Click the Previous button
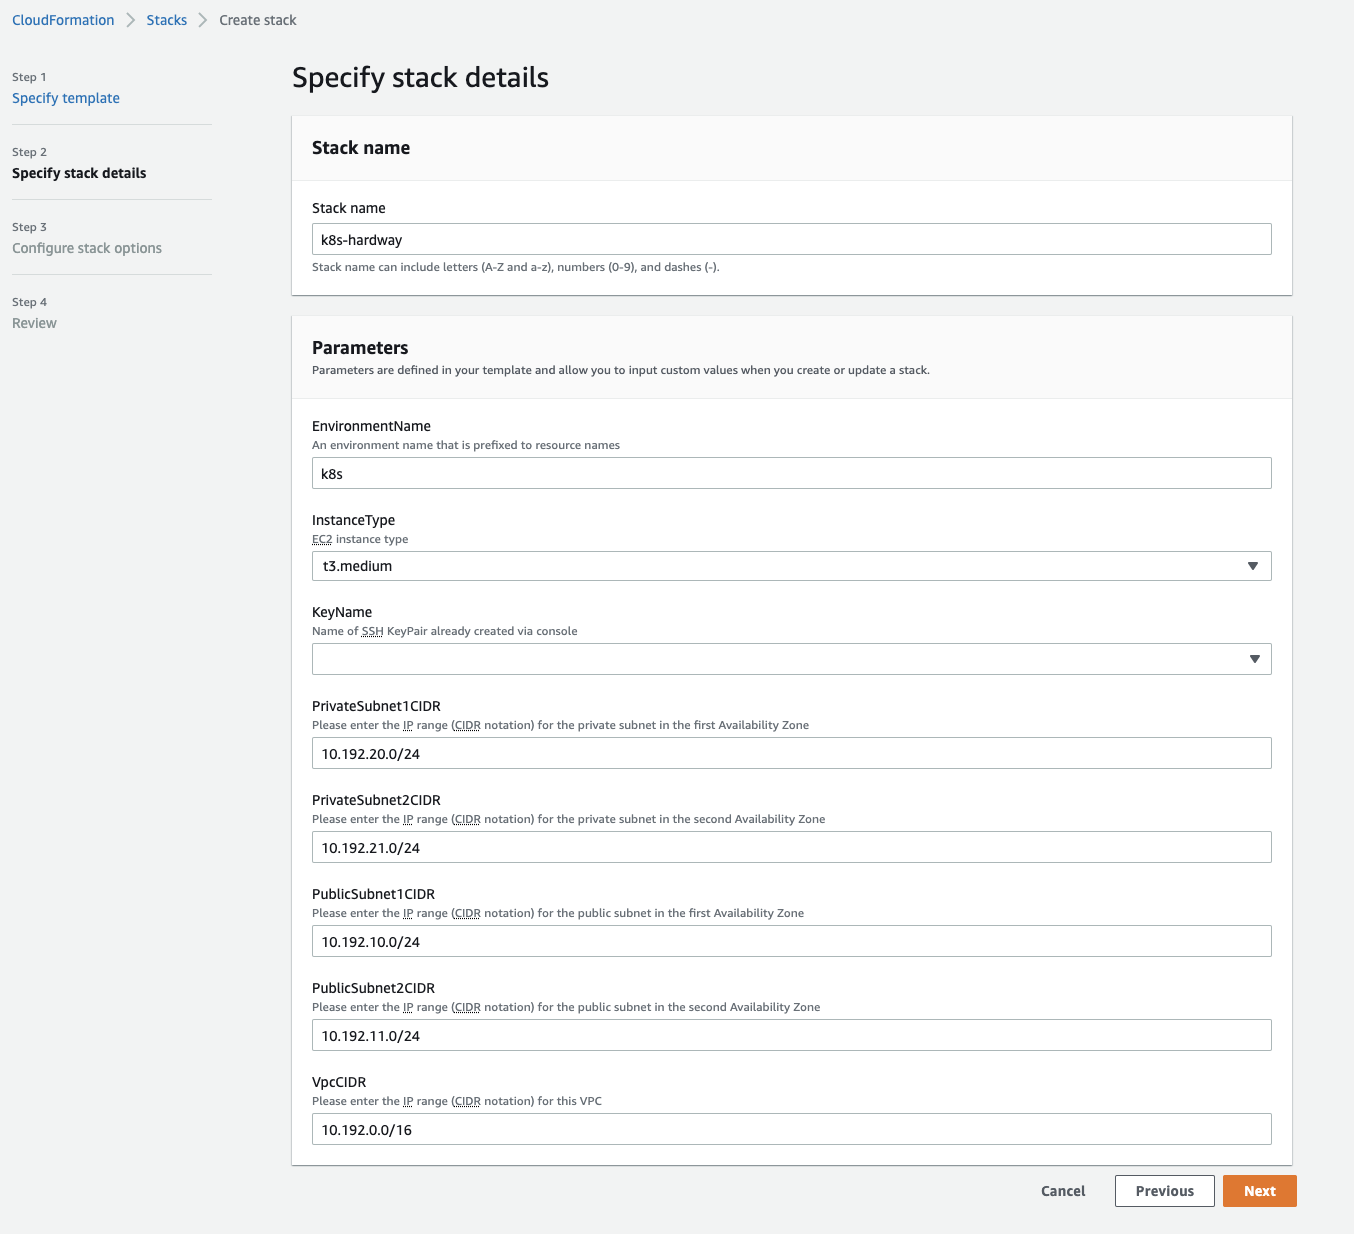This screenshot has width=1354, height=1234. [1164, 1191]
